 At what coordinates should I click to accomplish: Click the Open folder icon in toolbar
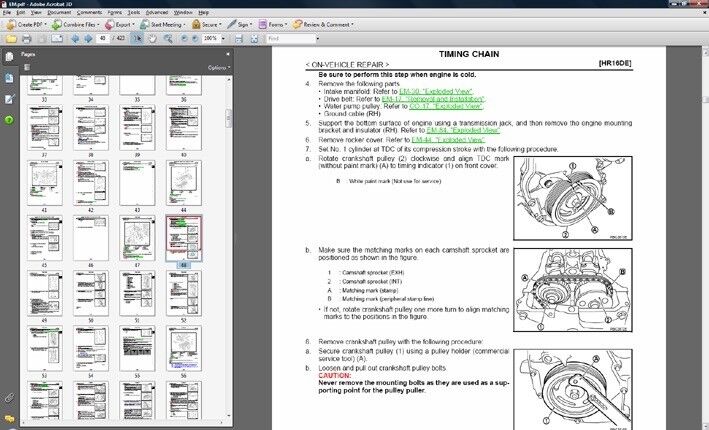pyautogui.click(x=9, y=38)
